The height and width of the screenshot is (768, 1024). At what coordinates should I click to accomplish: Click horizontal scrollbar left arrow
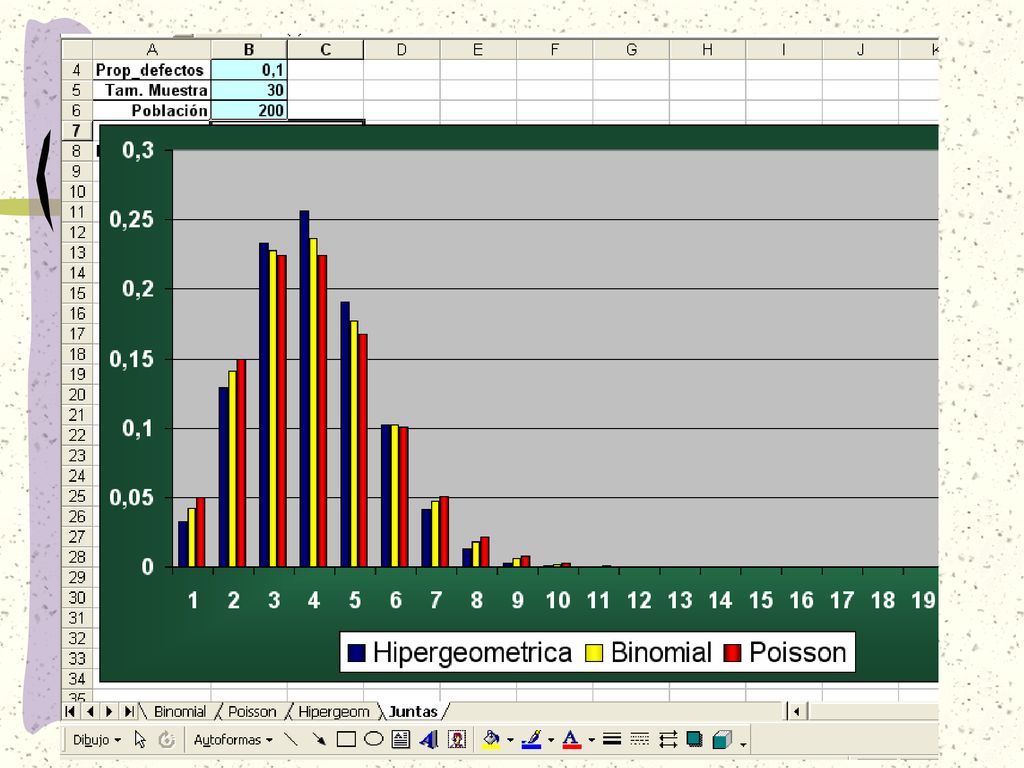[797, 711]
